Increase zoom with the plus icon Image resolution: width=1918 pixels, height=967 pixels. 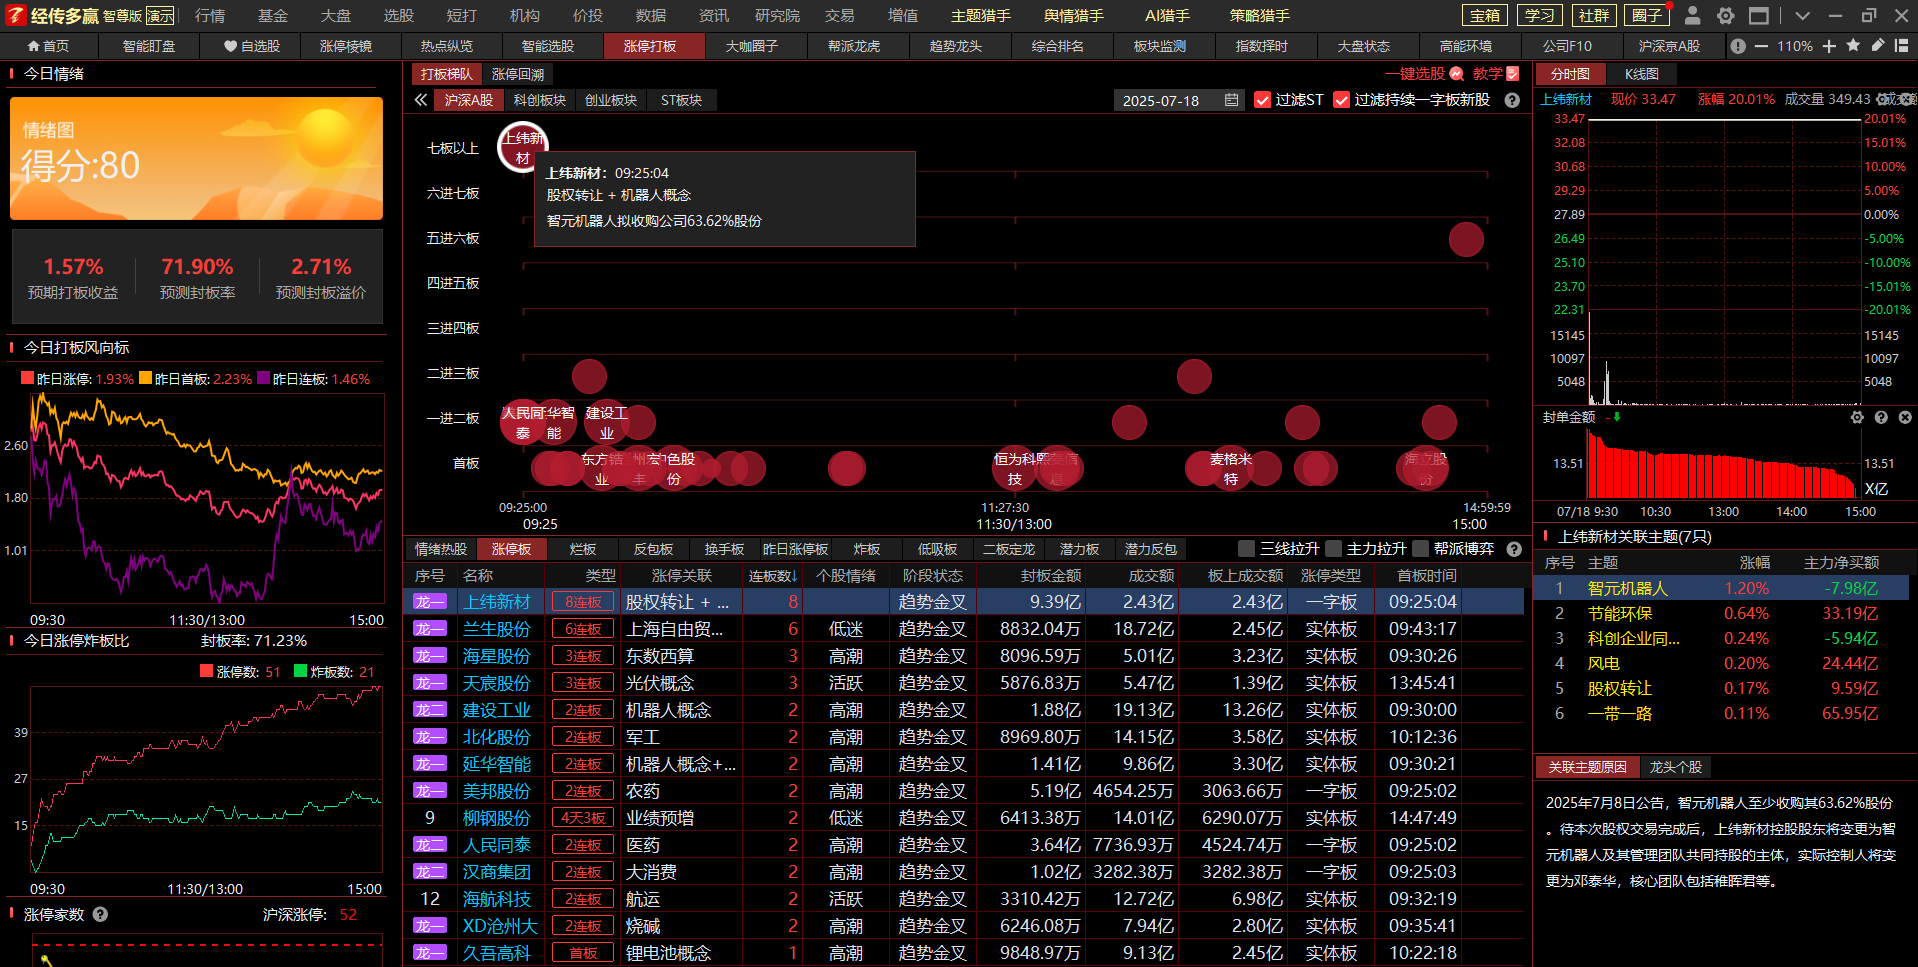pos(1829,46)
